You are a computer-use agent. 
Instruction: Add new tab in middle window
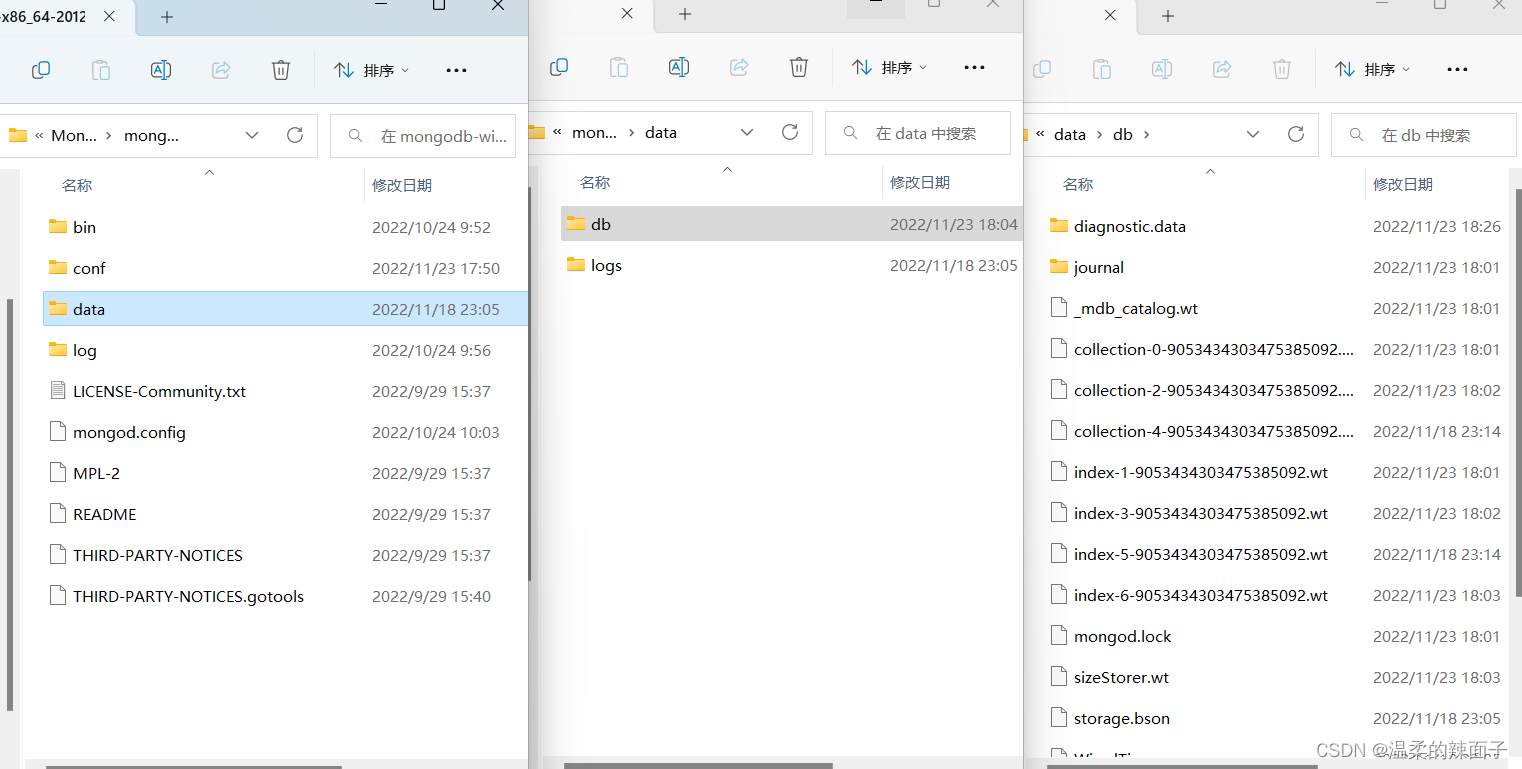point(685,14)
